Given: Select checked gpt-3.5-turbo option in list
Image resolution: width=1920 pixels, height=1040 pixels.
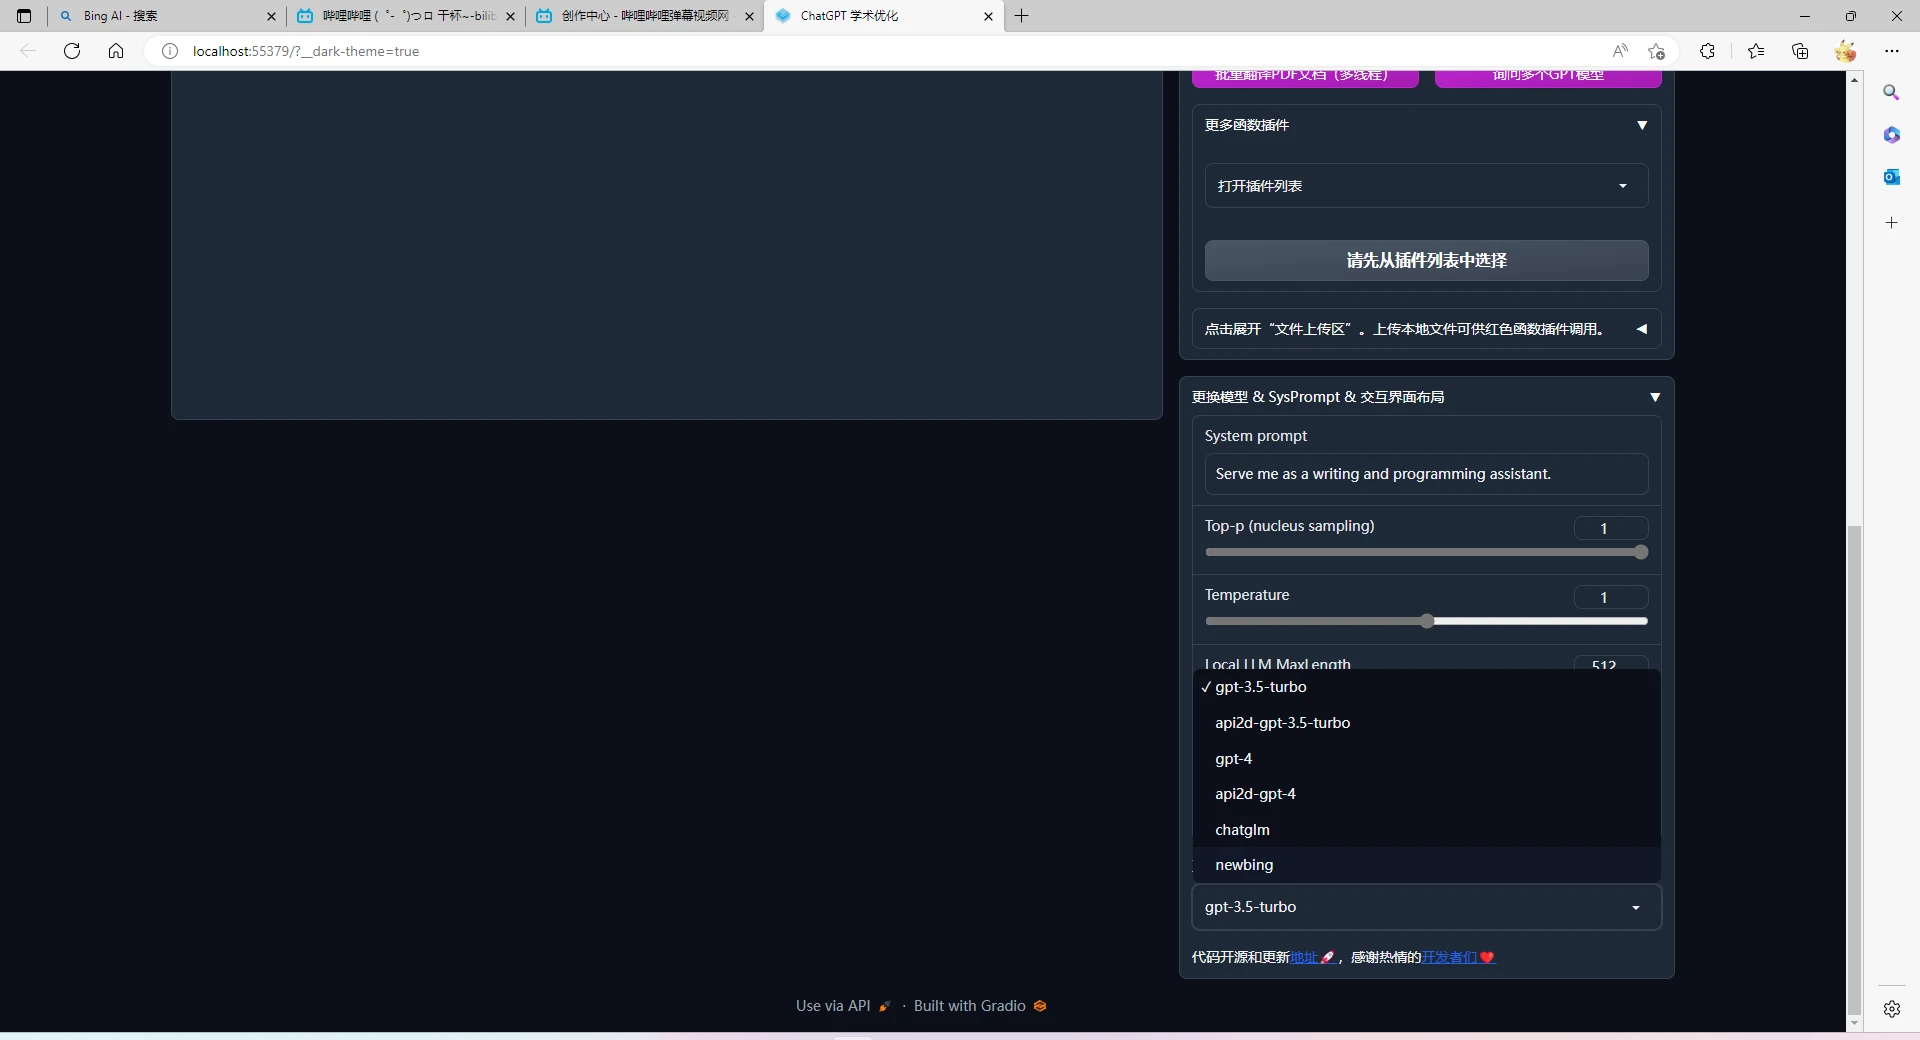Looking at the screenshot, I should 1426,687.
